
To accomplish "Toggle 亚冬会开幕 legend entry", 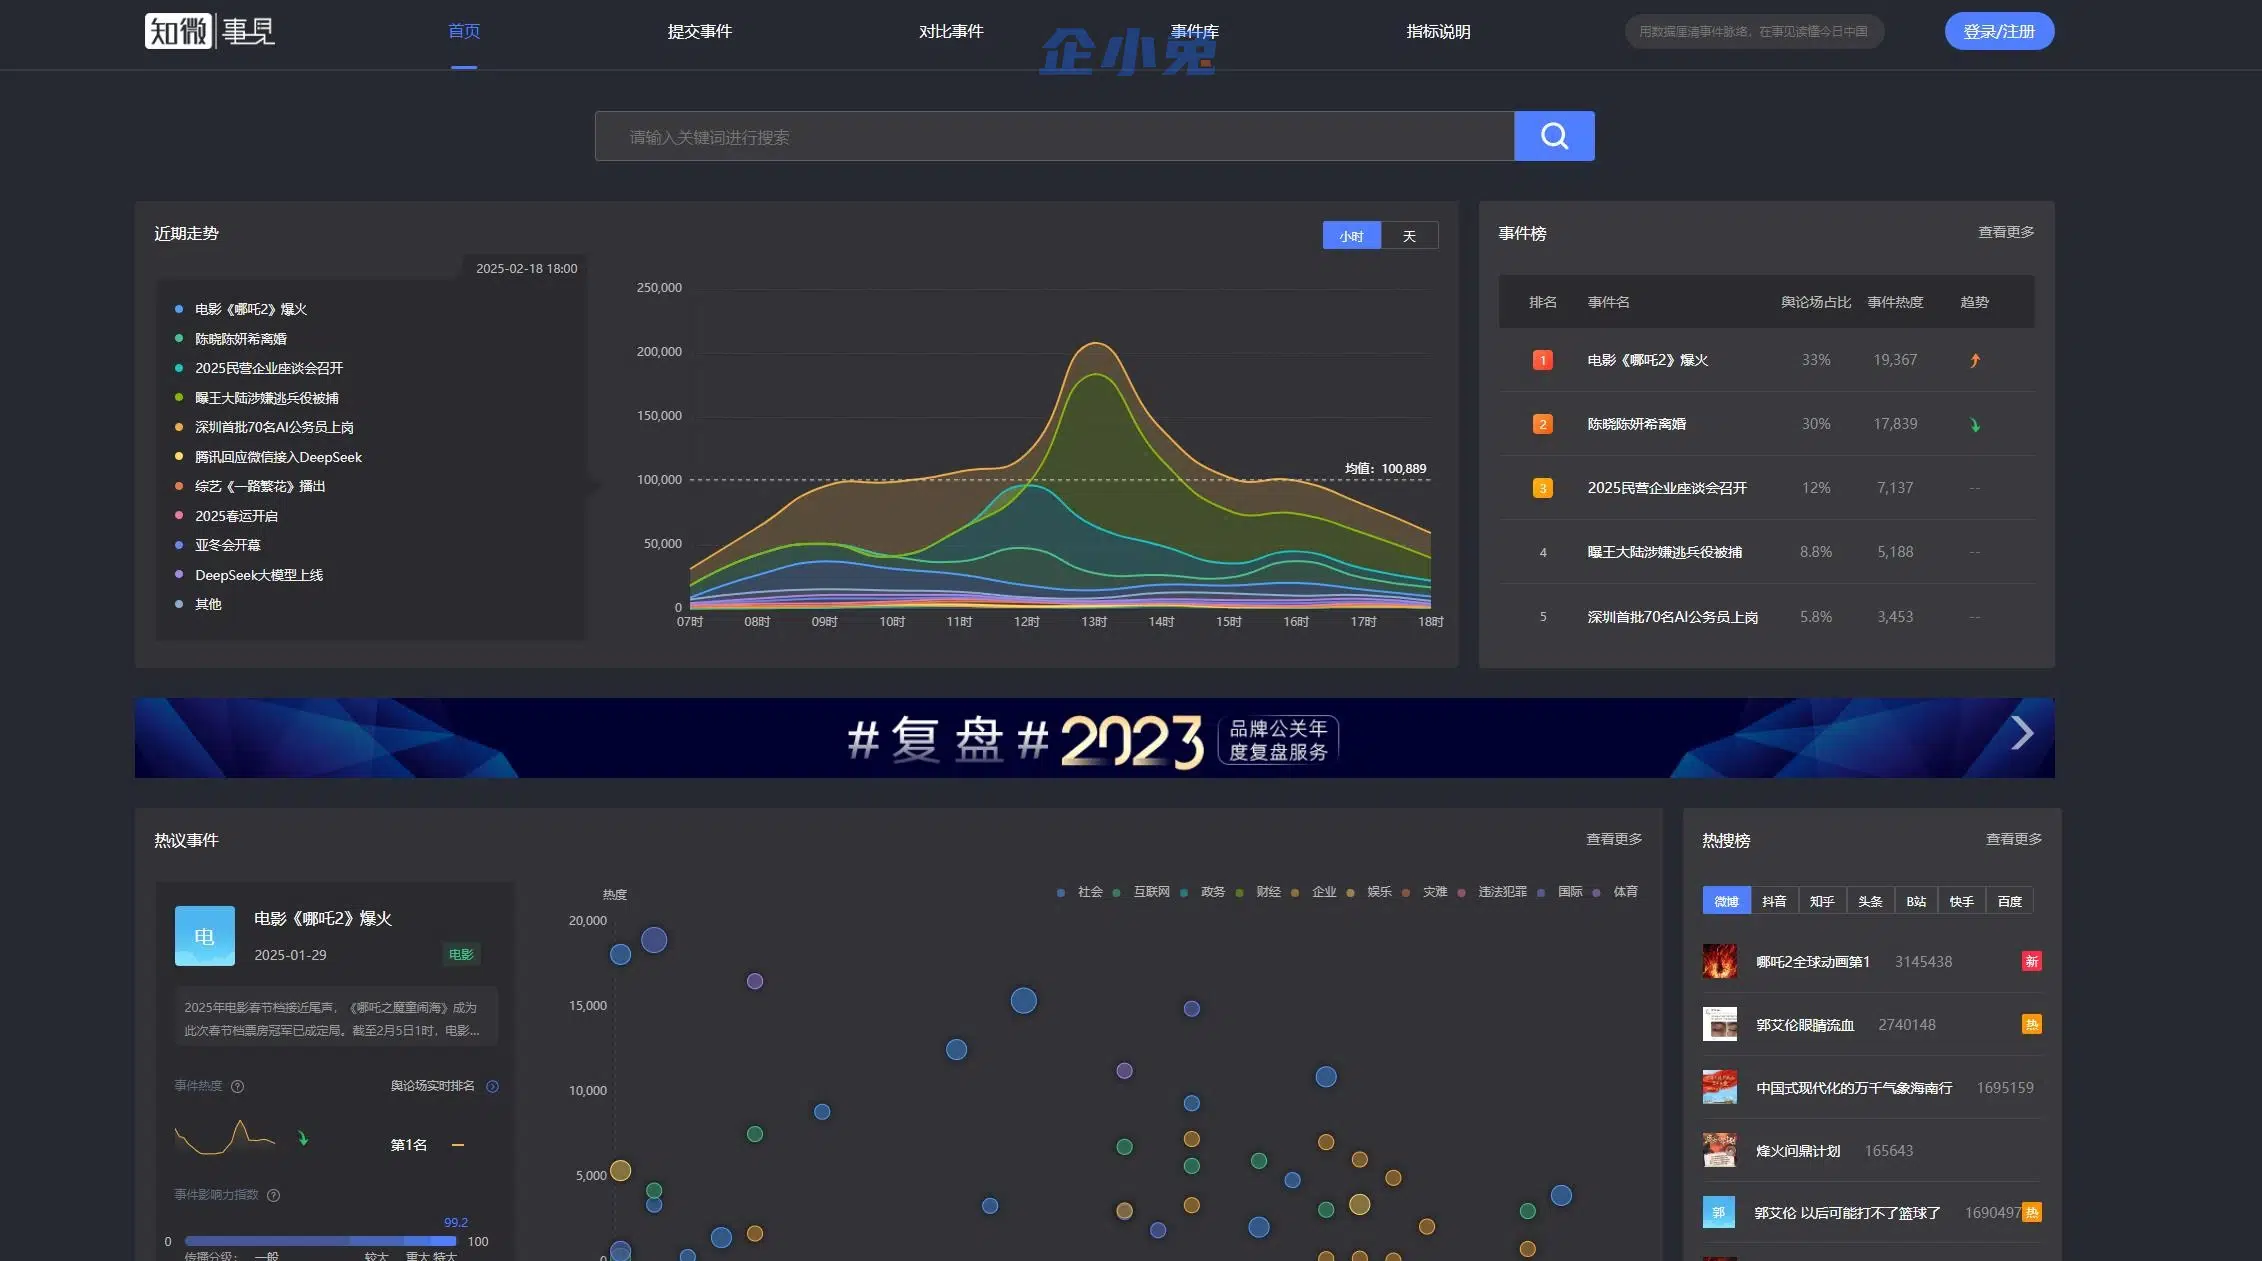I will pyautogui.click(x=218, y=545).
